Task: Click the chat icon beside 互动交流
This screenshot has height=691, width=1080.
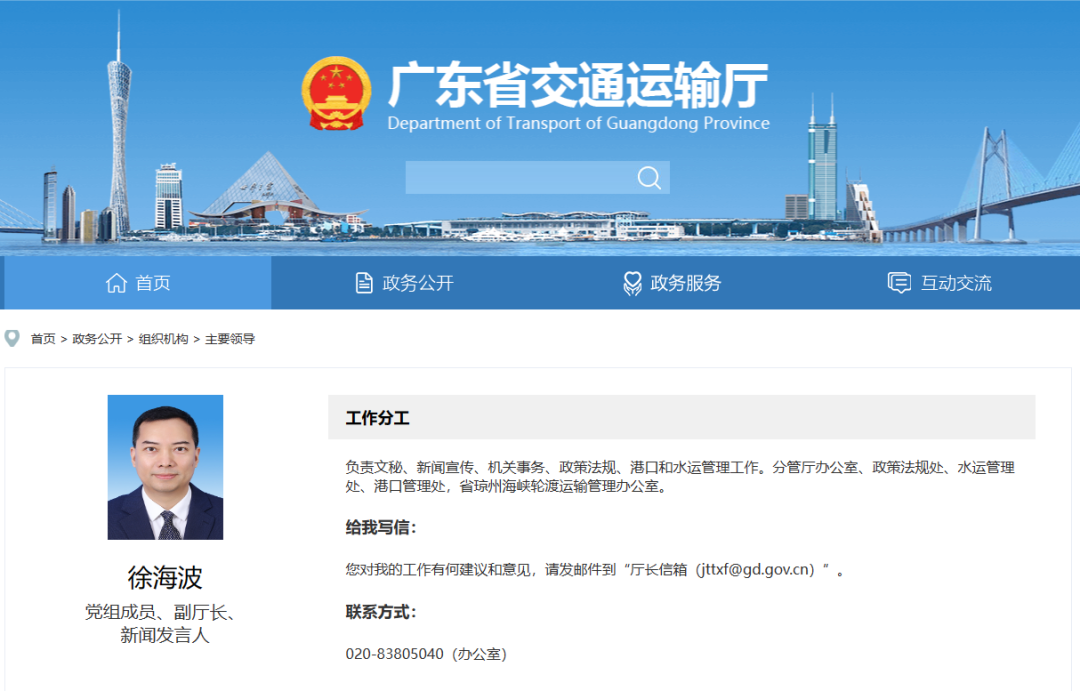Action: click(899, 282)
